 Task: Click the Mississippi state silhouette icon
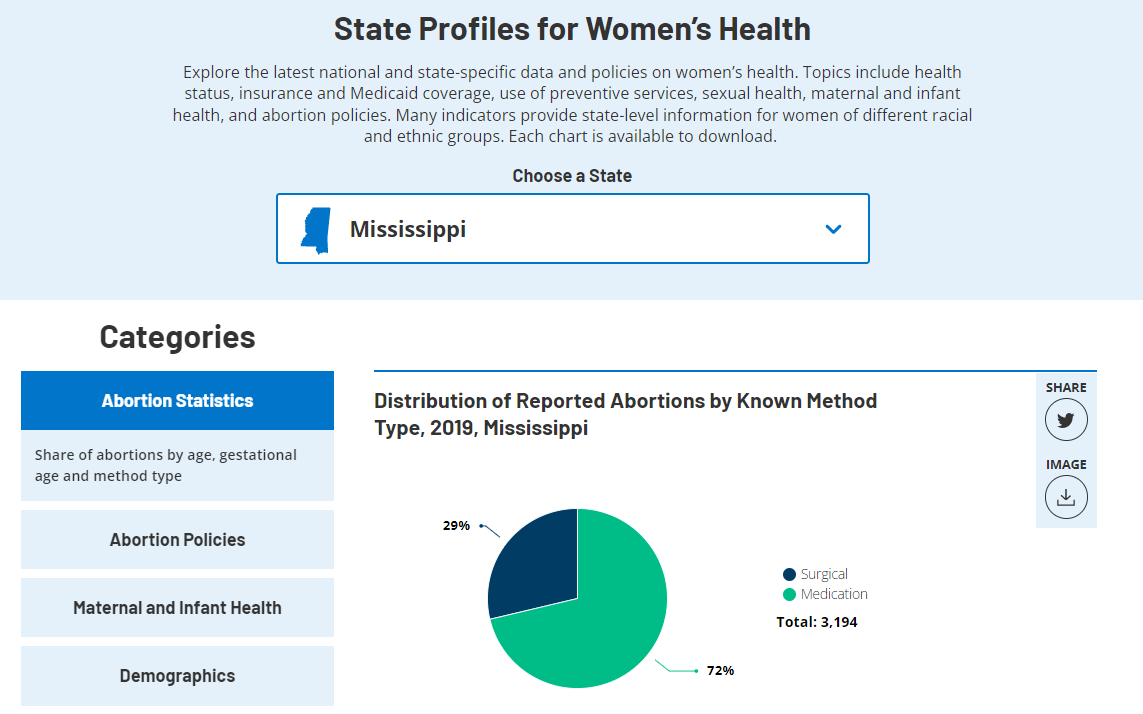pyautogui.click(x=316, y=230)
